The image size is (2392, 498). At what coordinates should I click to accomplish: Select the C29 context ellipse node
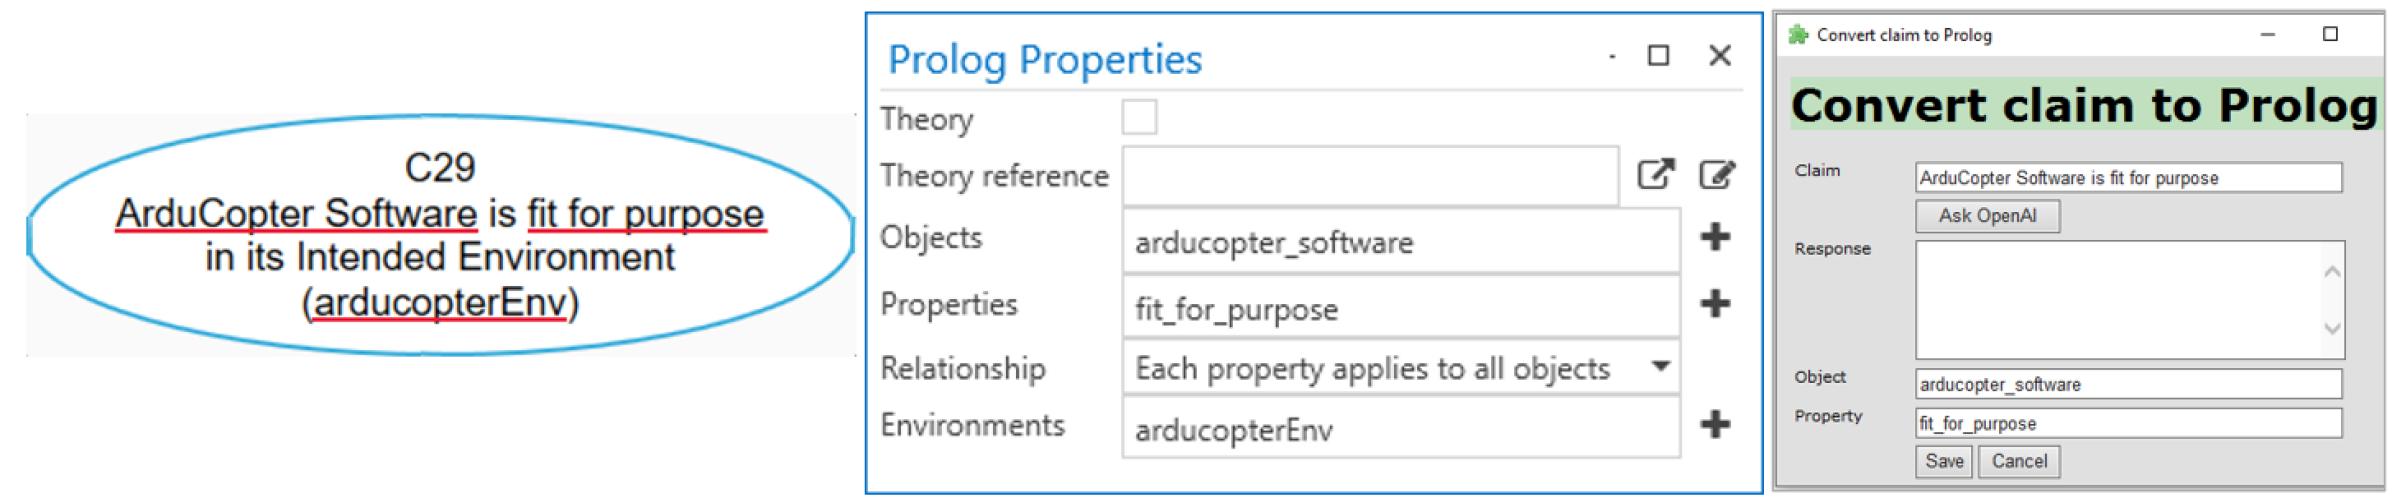(440, 235)
